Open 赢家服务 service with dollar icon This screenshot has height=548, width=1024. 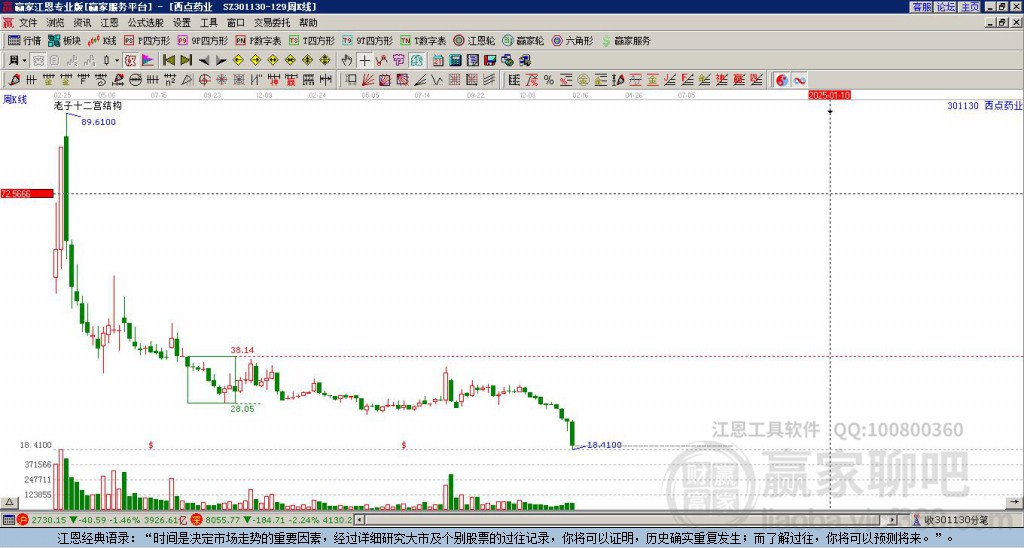(x=626, y=40)
